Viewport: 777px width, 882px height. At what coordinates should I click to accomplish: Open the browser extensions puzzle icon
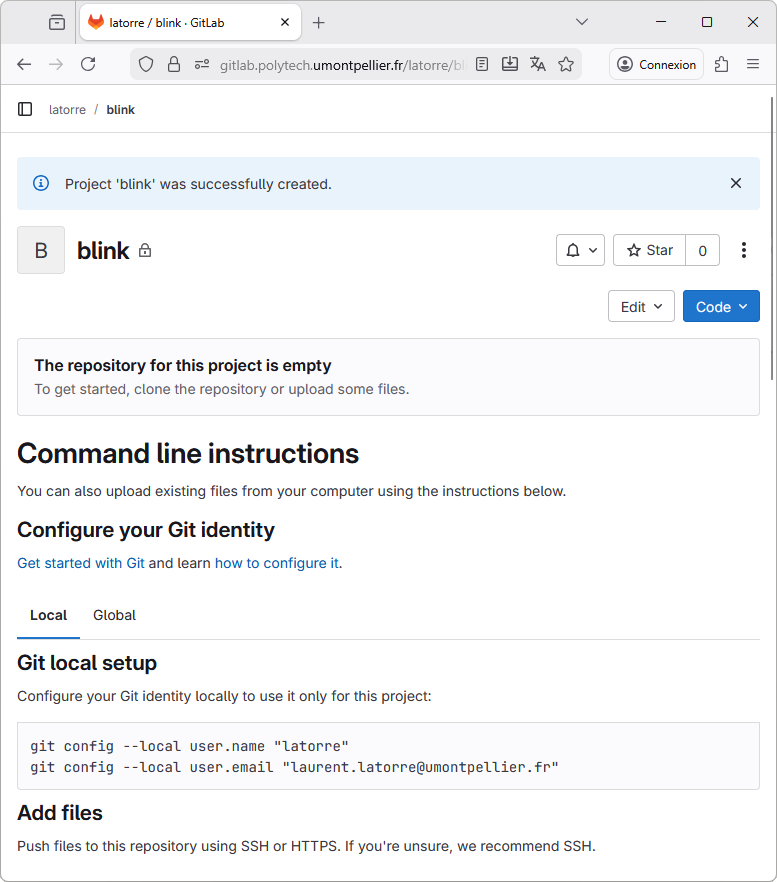721,64
